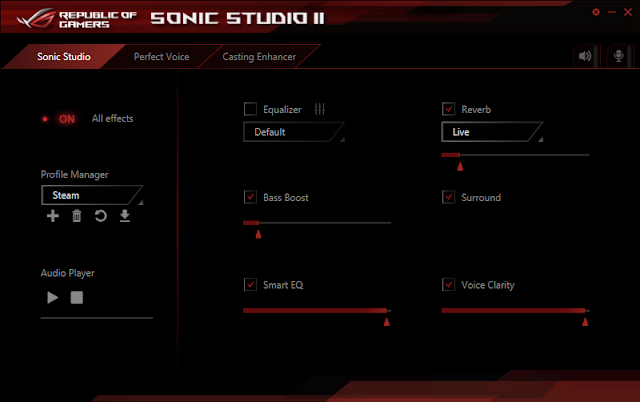The width and height of the screenshot is (640, 402).
Task: Open the Reverb Live preset dropdown
Action: (492, 132)
